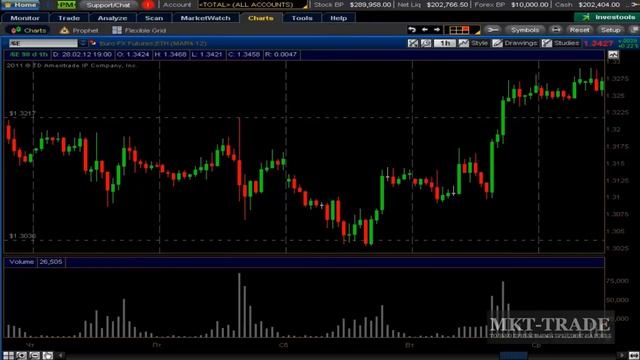Open the 1h timeframe selector
Image resolution: width=640 pixels, height=360 pixels.
click(x=444, y=43)
